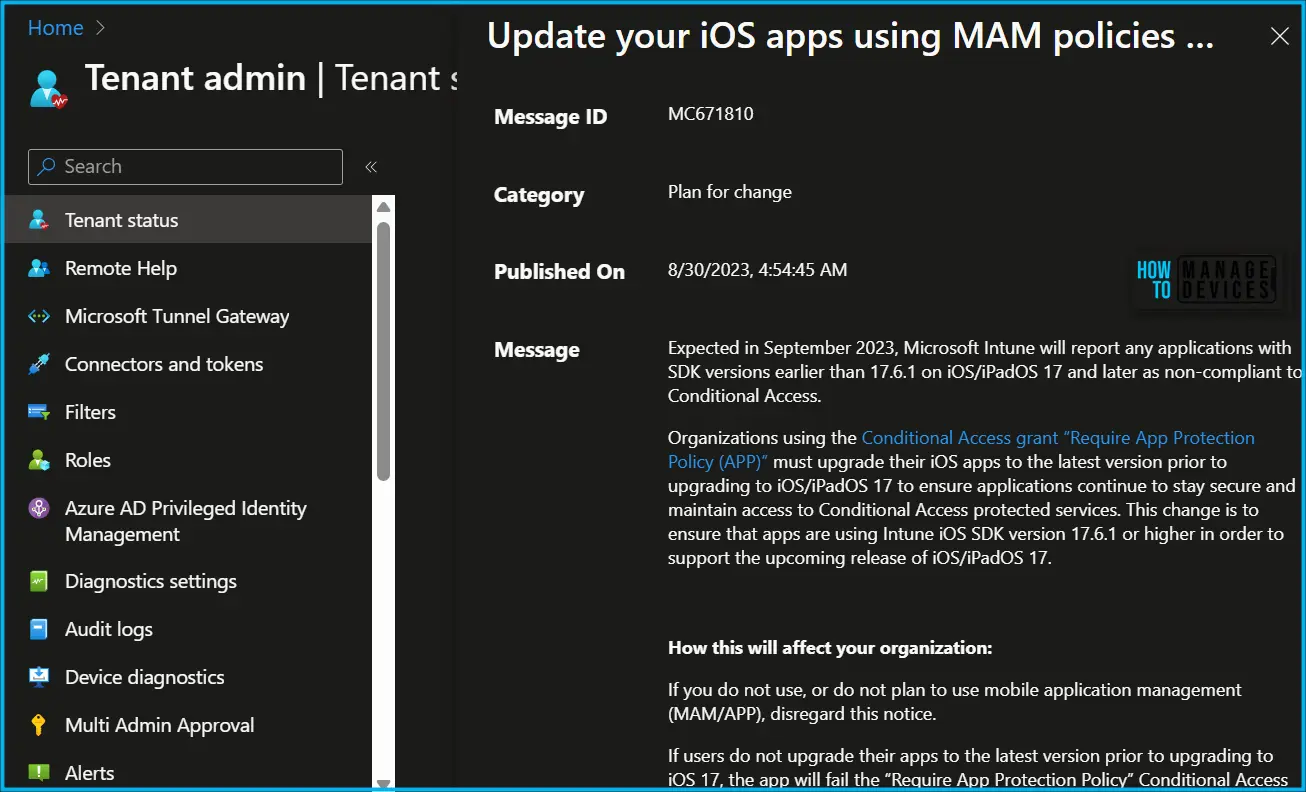
Task: Go to Connectors and tokens
Action: click(x=188, y=364)
